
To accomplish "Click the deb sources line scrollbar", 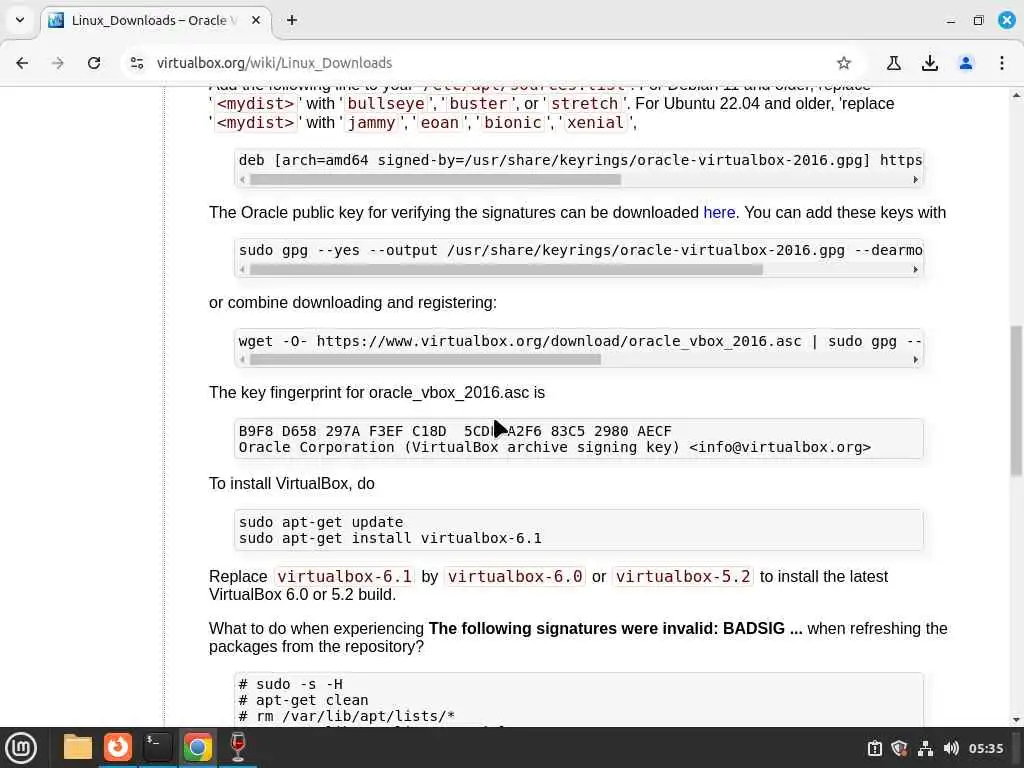I will [435, 180].
